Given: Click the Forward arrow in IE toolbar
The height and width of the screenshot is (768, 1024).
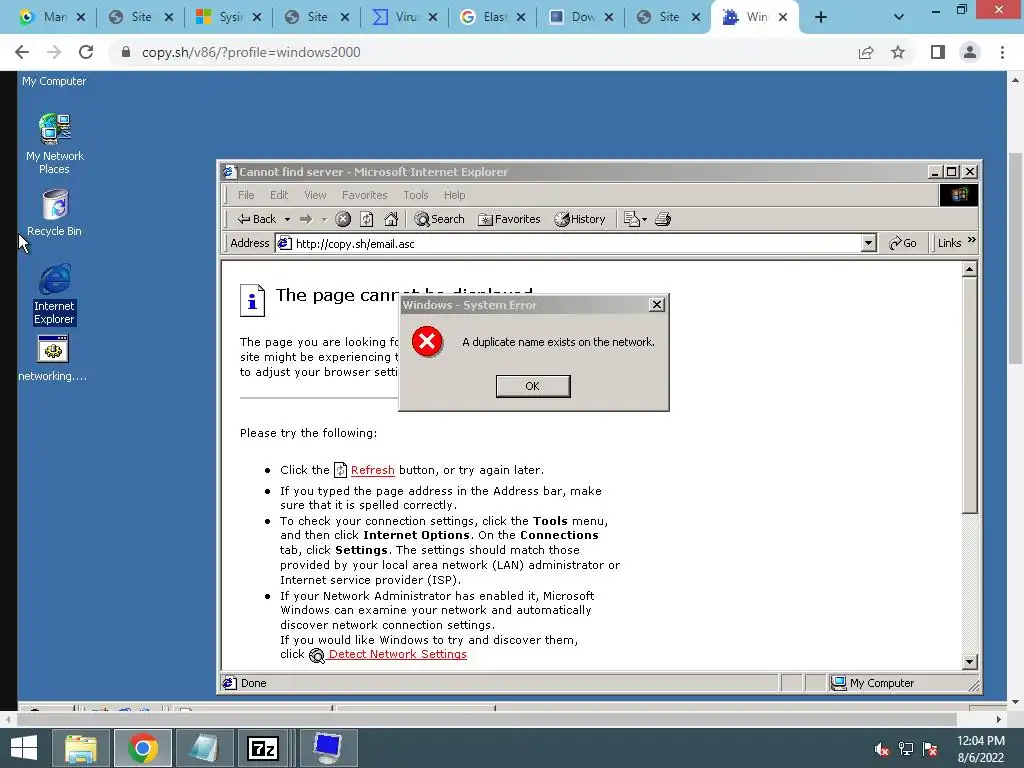Looking at the screenshot, I should 306,219.
